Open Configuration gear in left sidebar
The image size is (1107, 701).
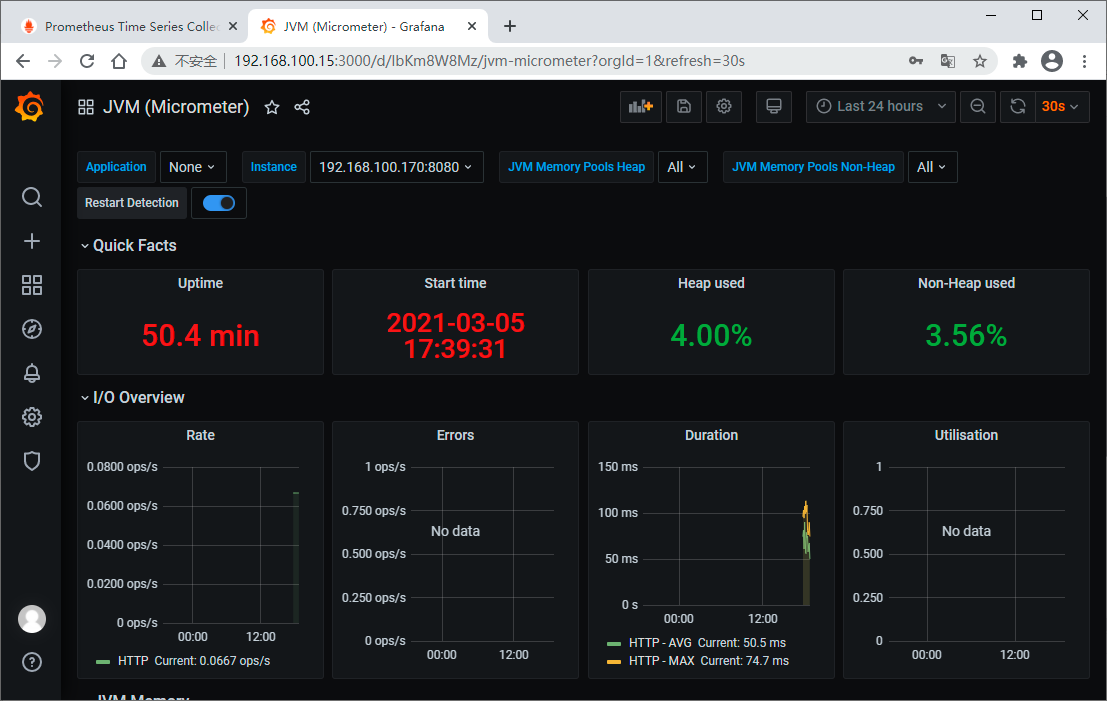(32, 417)
